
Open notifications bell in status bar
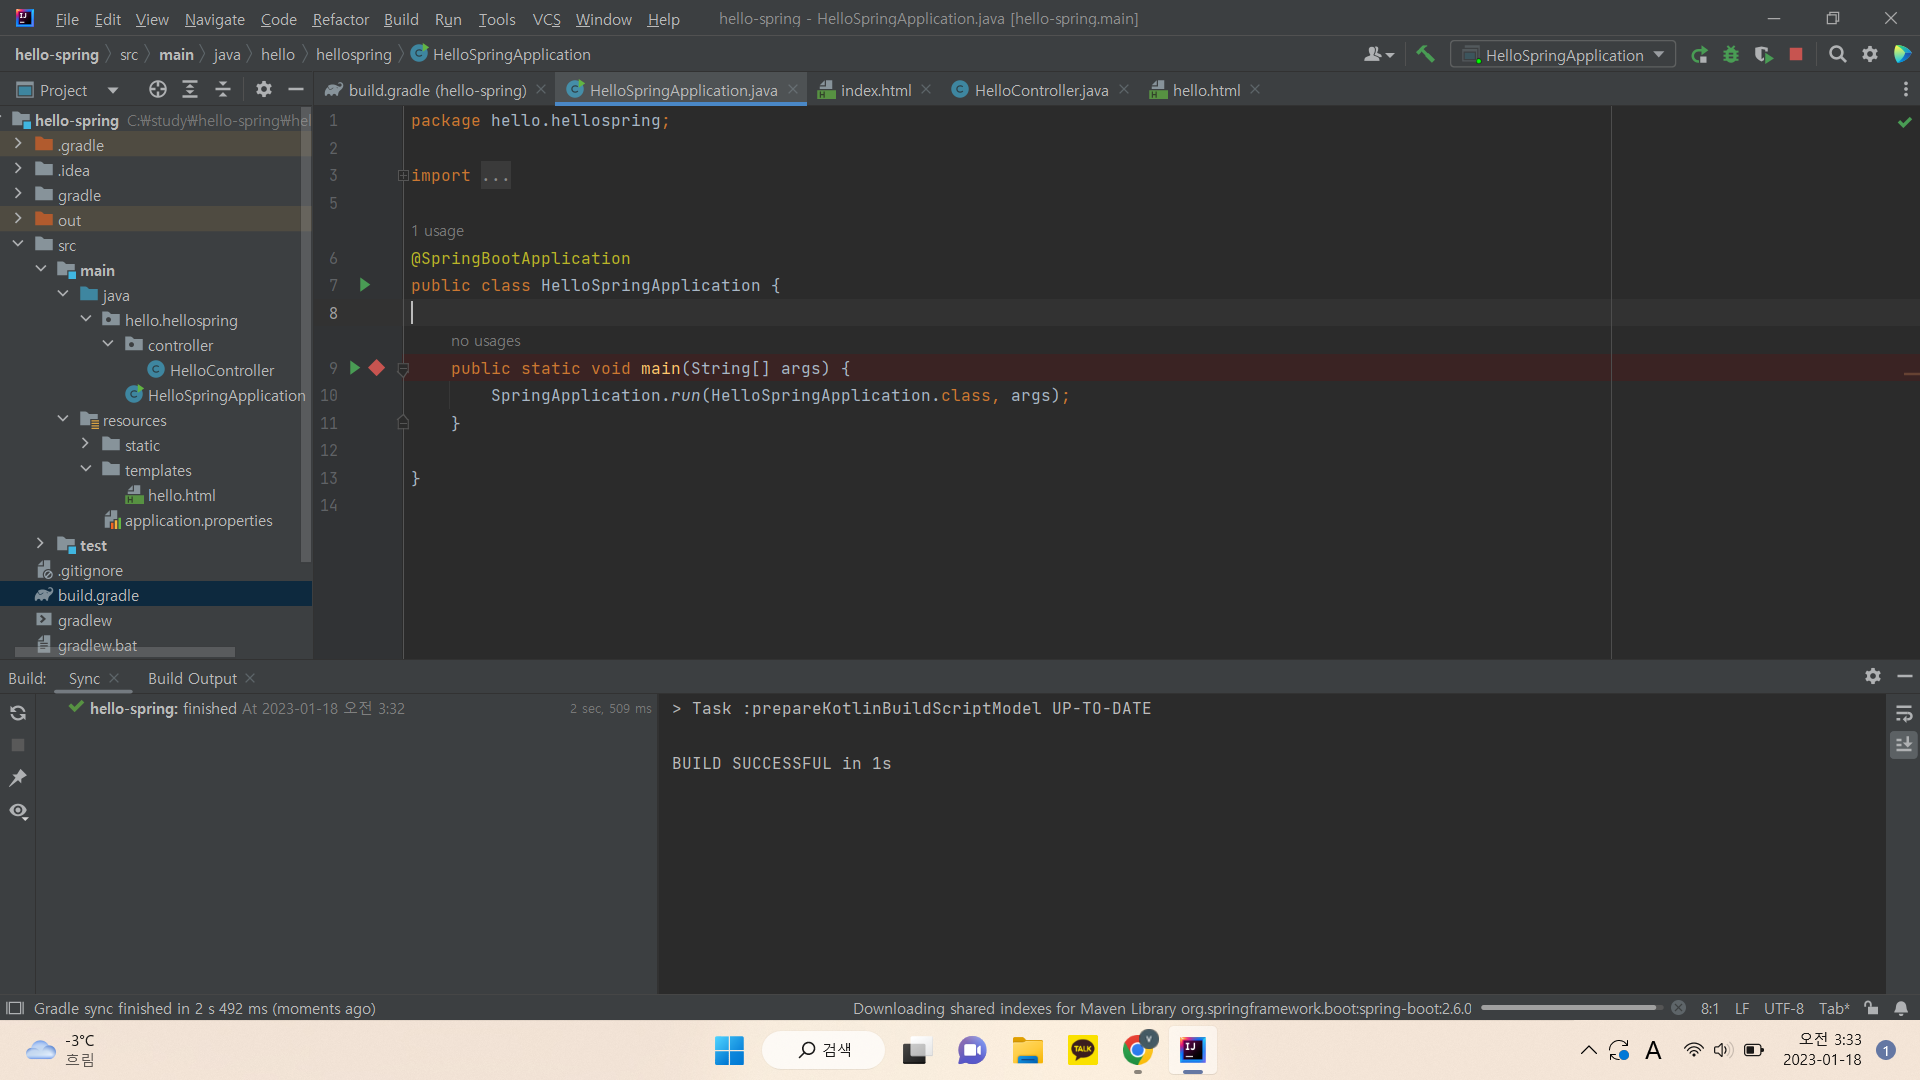point(1901,1008)
